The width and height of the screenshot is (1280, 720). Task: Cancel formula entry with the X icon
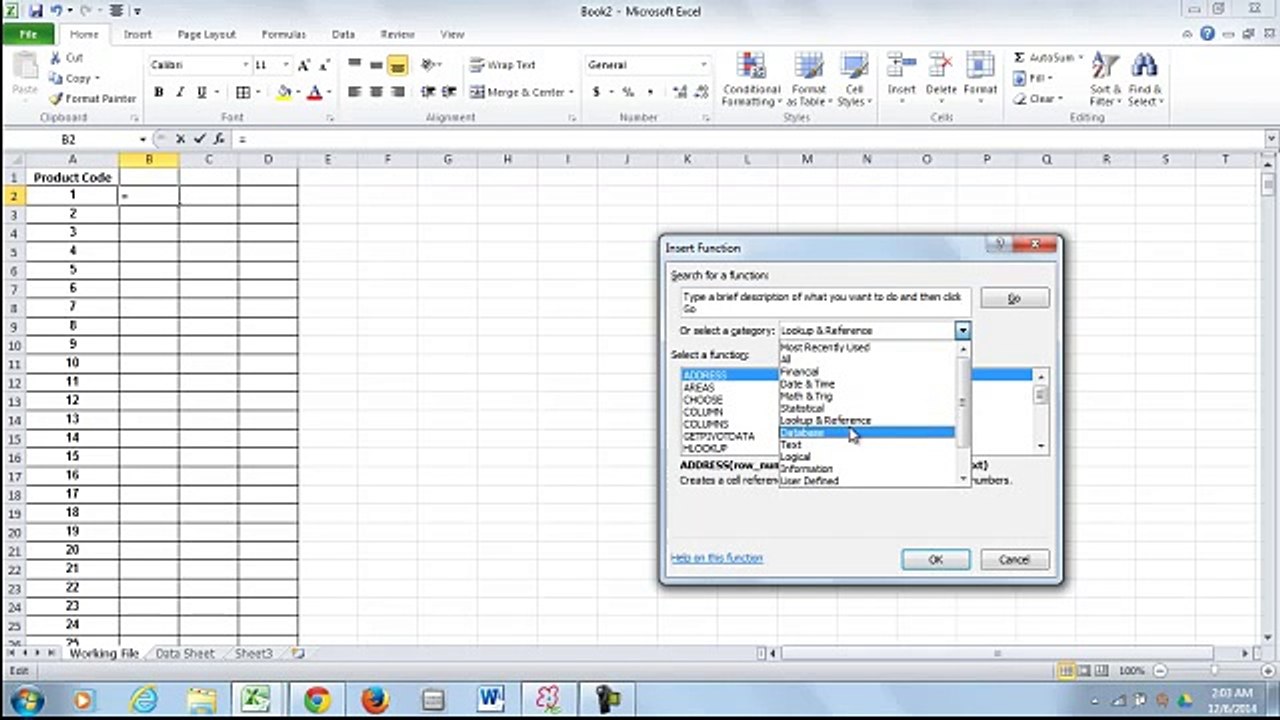tap(181, 139)
